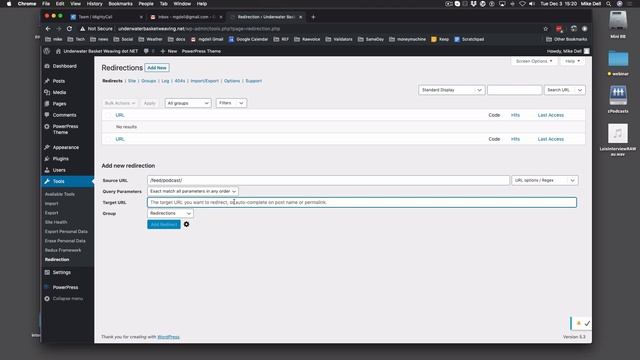The width and height of the screenshot is (640, 360).
Task: Click the volume icon in menu bar
Action: [532, 4]
